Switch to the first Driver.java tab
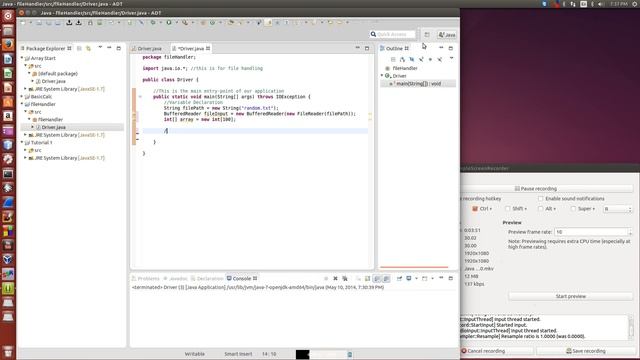The height and width of the screenshot is (360, 640). (150, 49)
